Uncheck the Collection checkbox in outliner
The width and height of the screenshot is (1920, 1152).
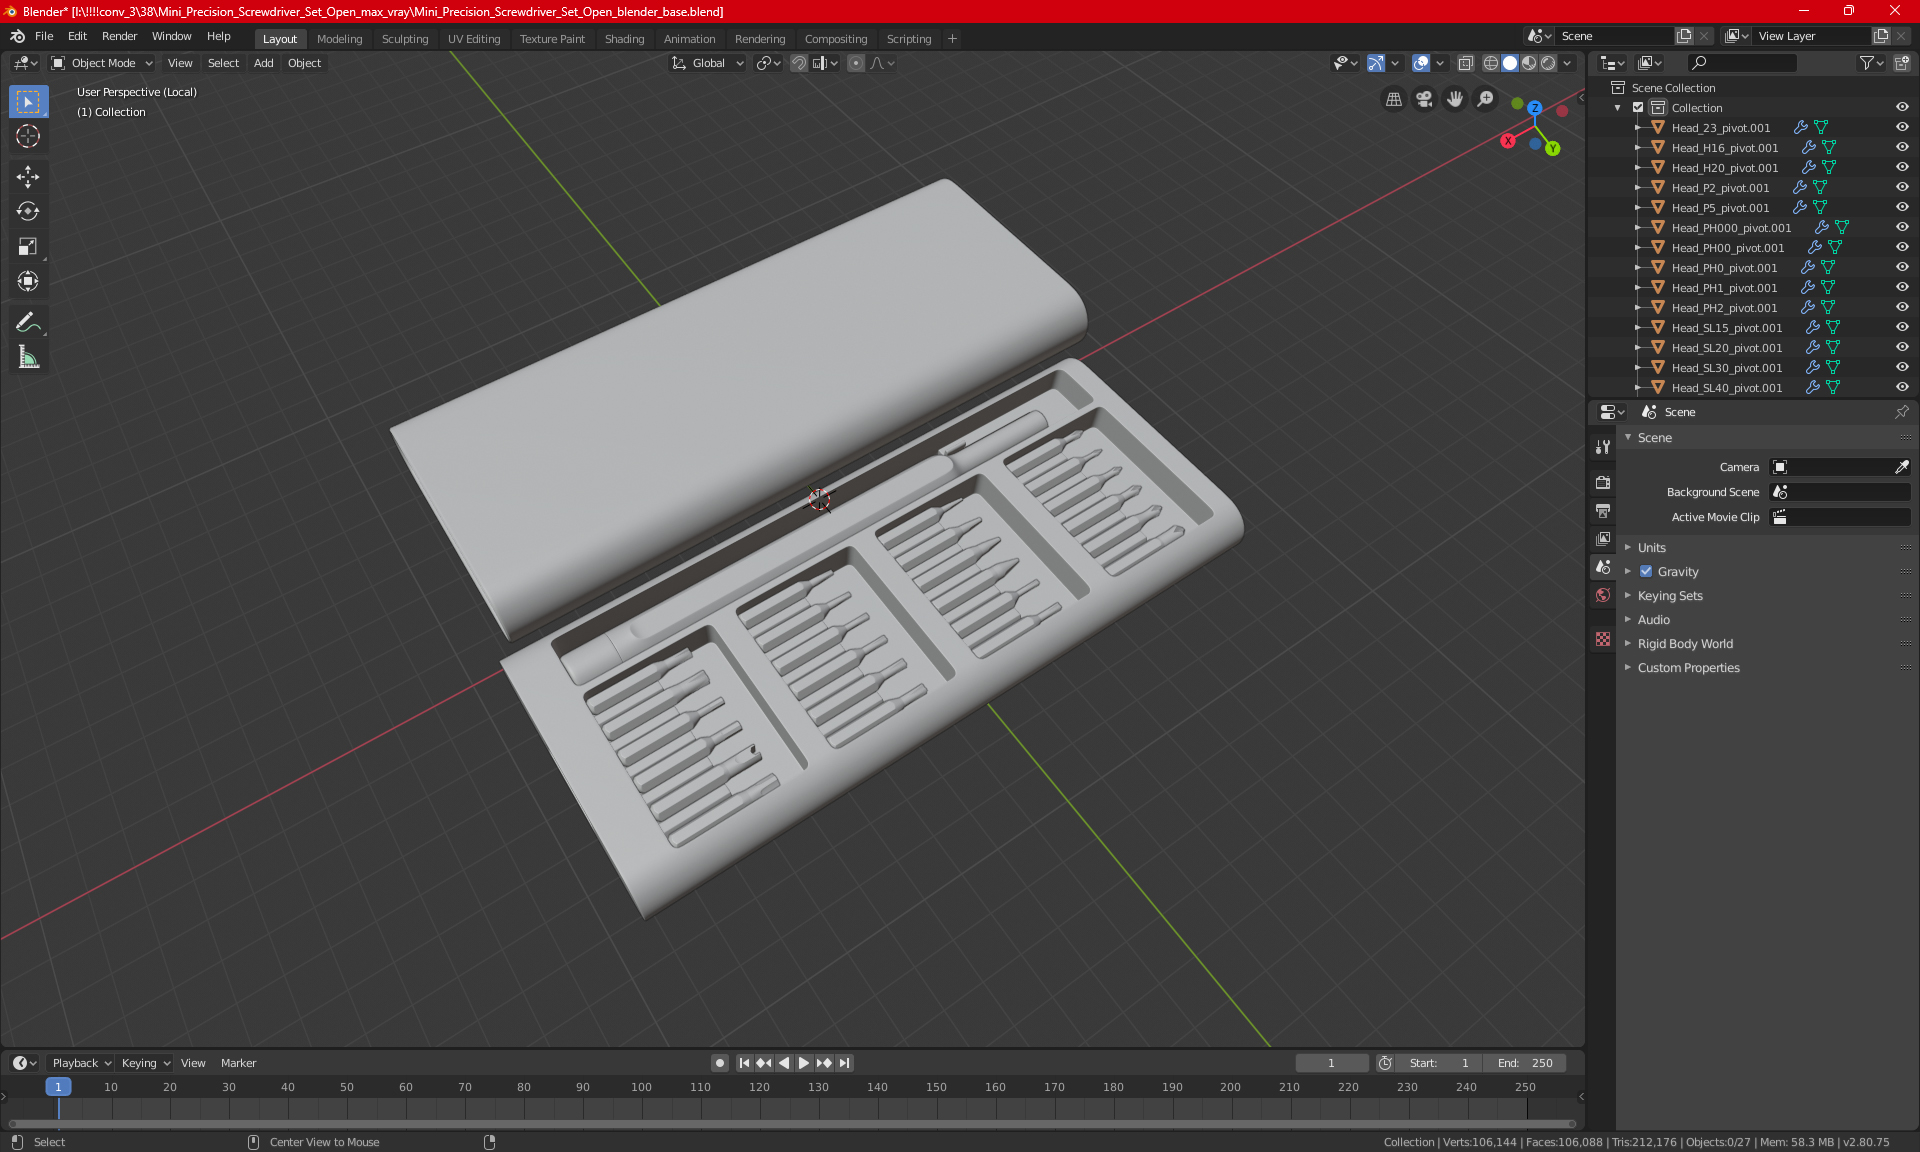(x=1638, y=108)
